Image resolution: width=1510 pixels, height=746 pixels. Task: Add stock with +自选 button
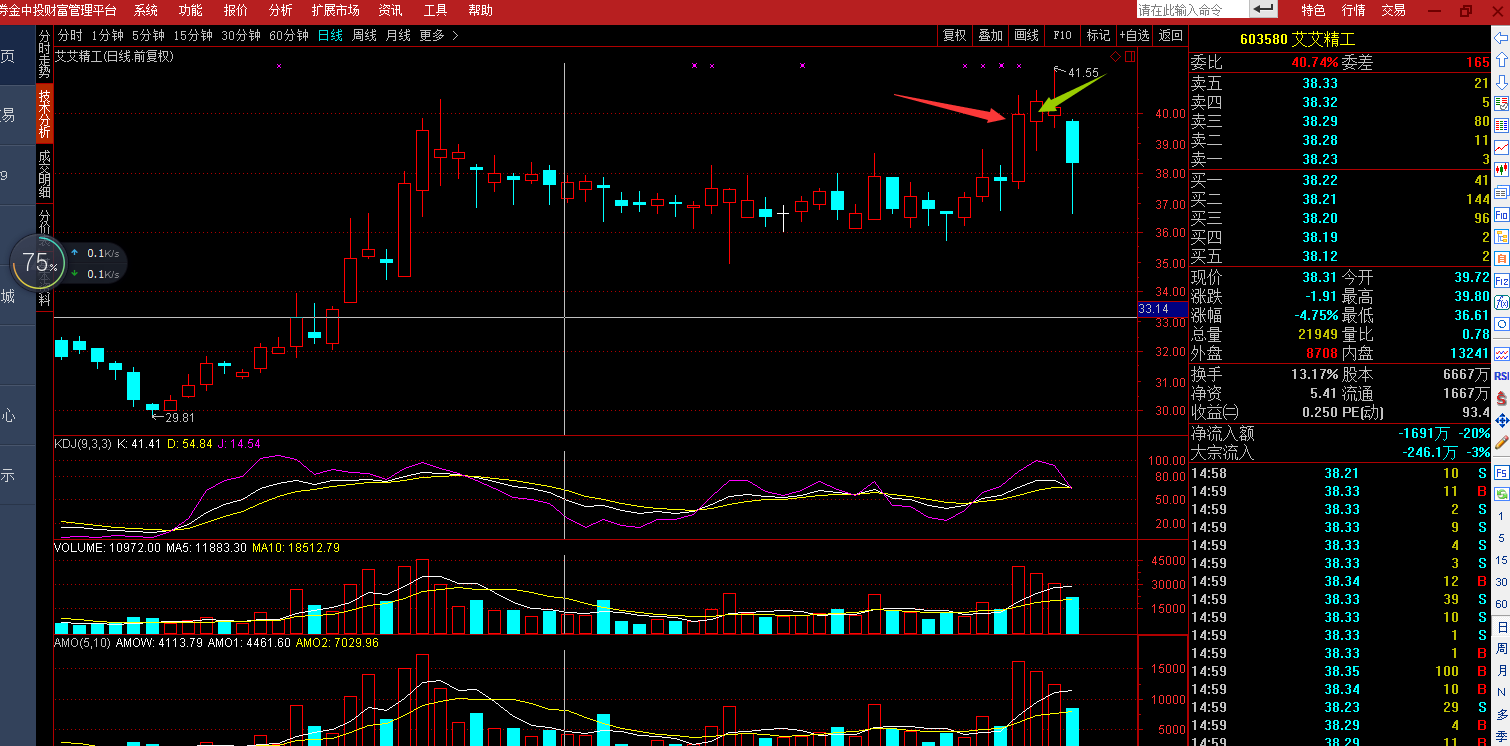tap(1135, 35)
